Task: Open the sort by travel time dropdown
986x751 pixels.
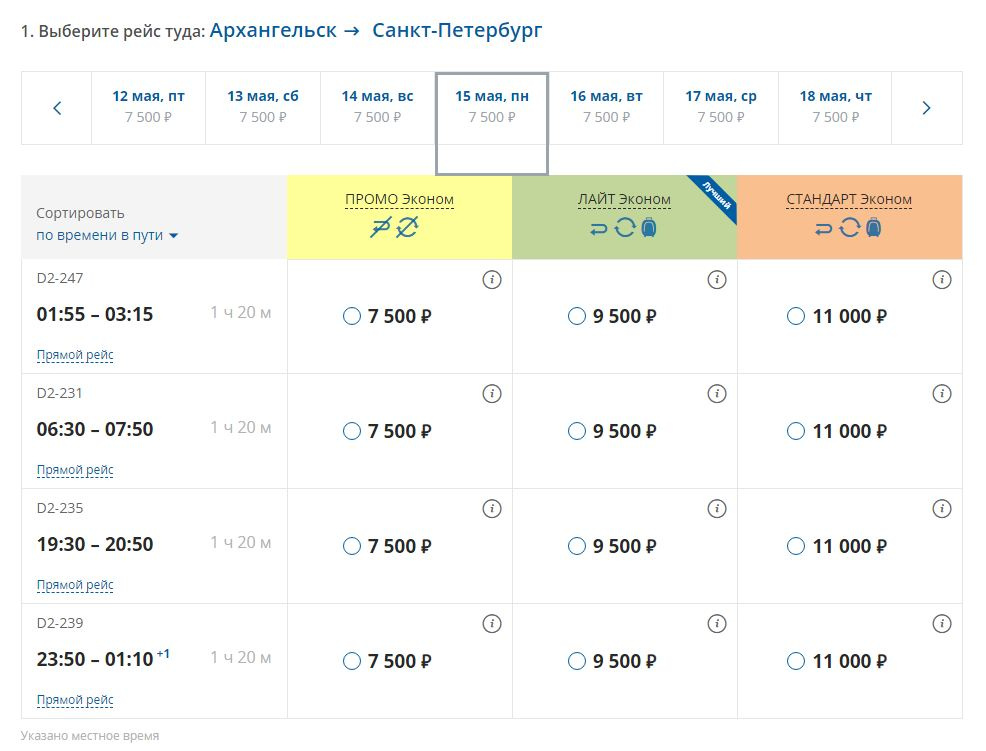Action: tap(107, 235)
